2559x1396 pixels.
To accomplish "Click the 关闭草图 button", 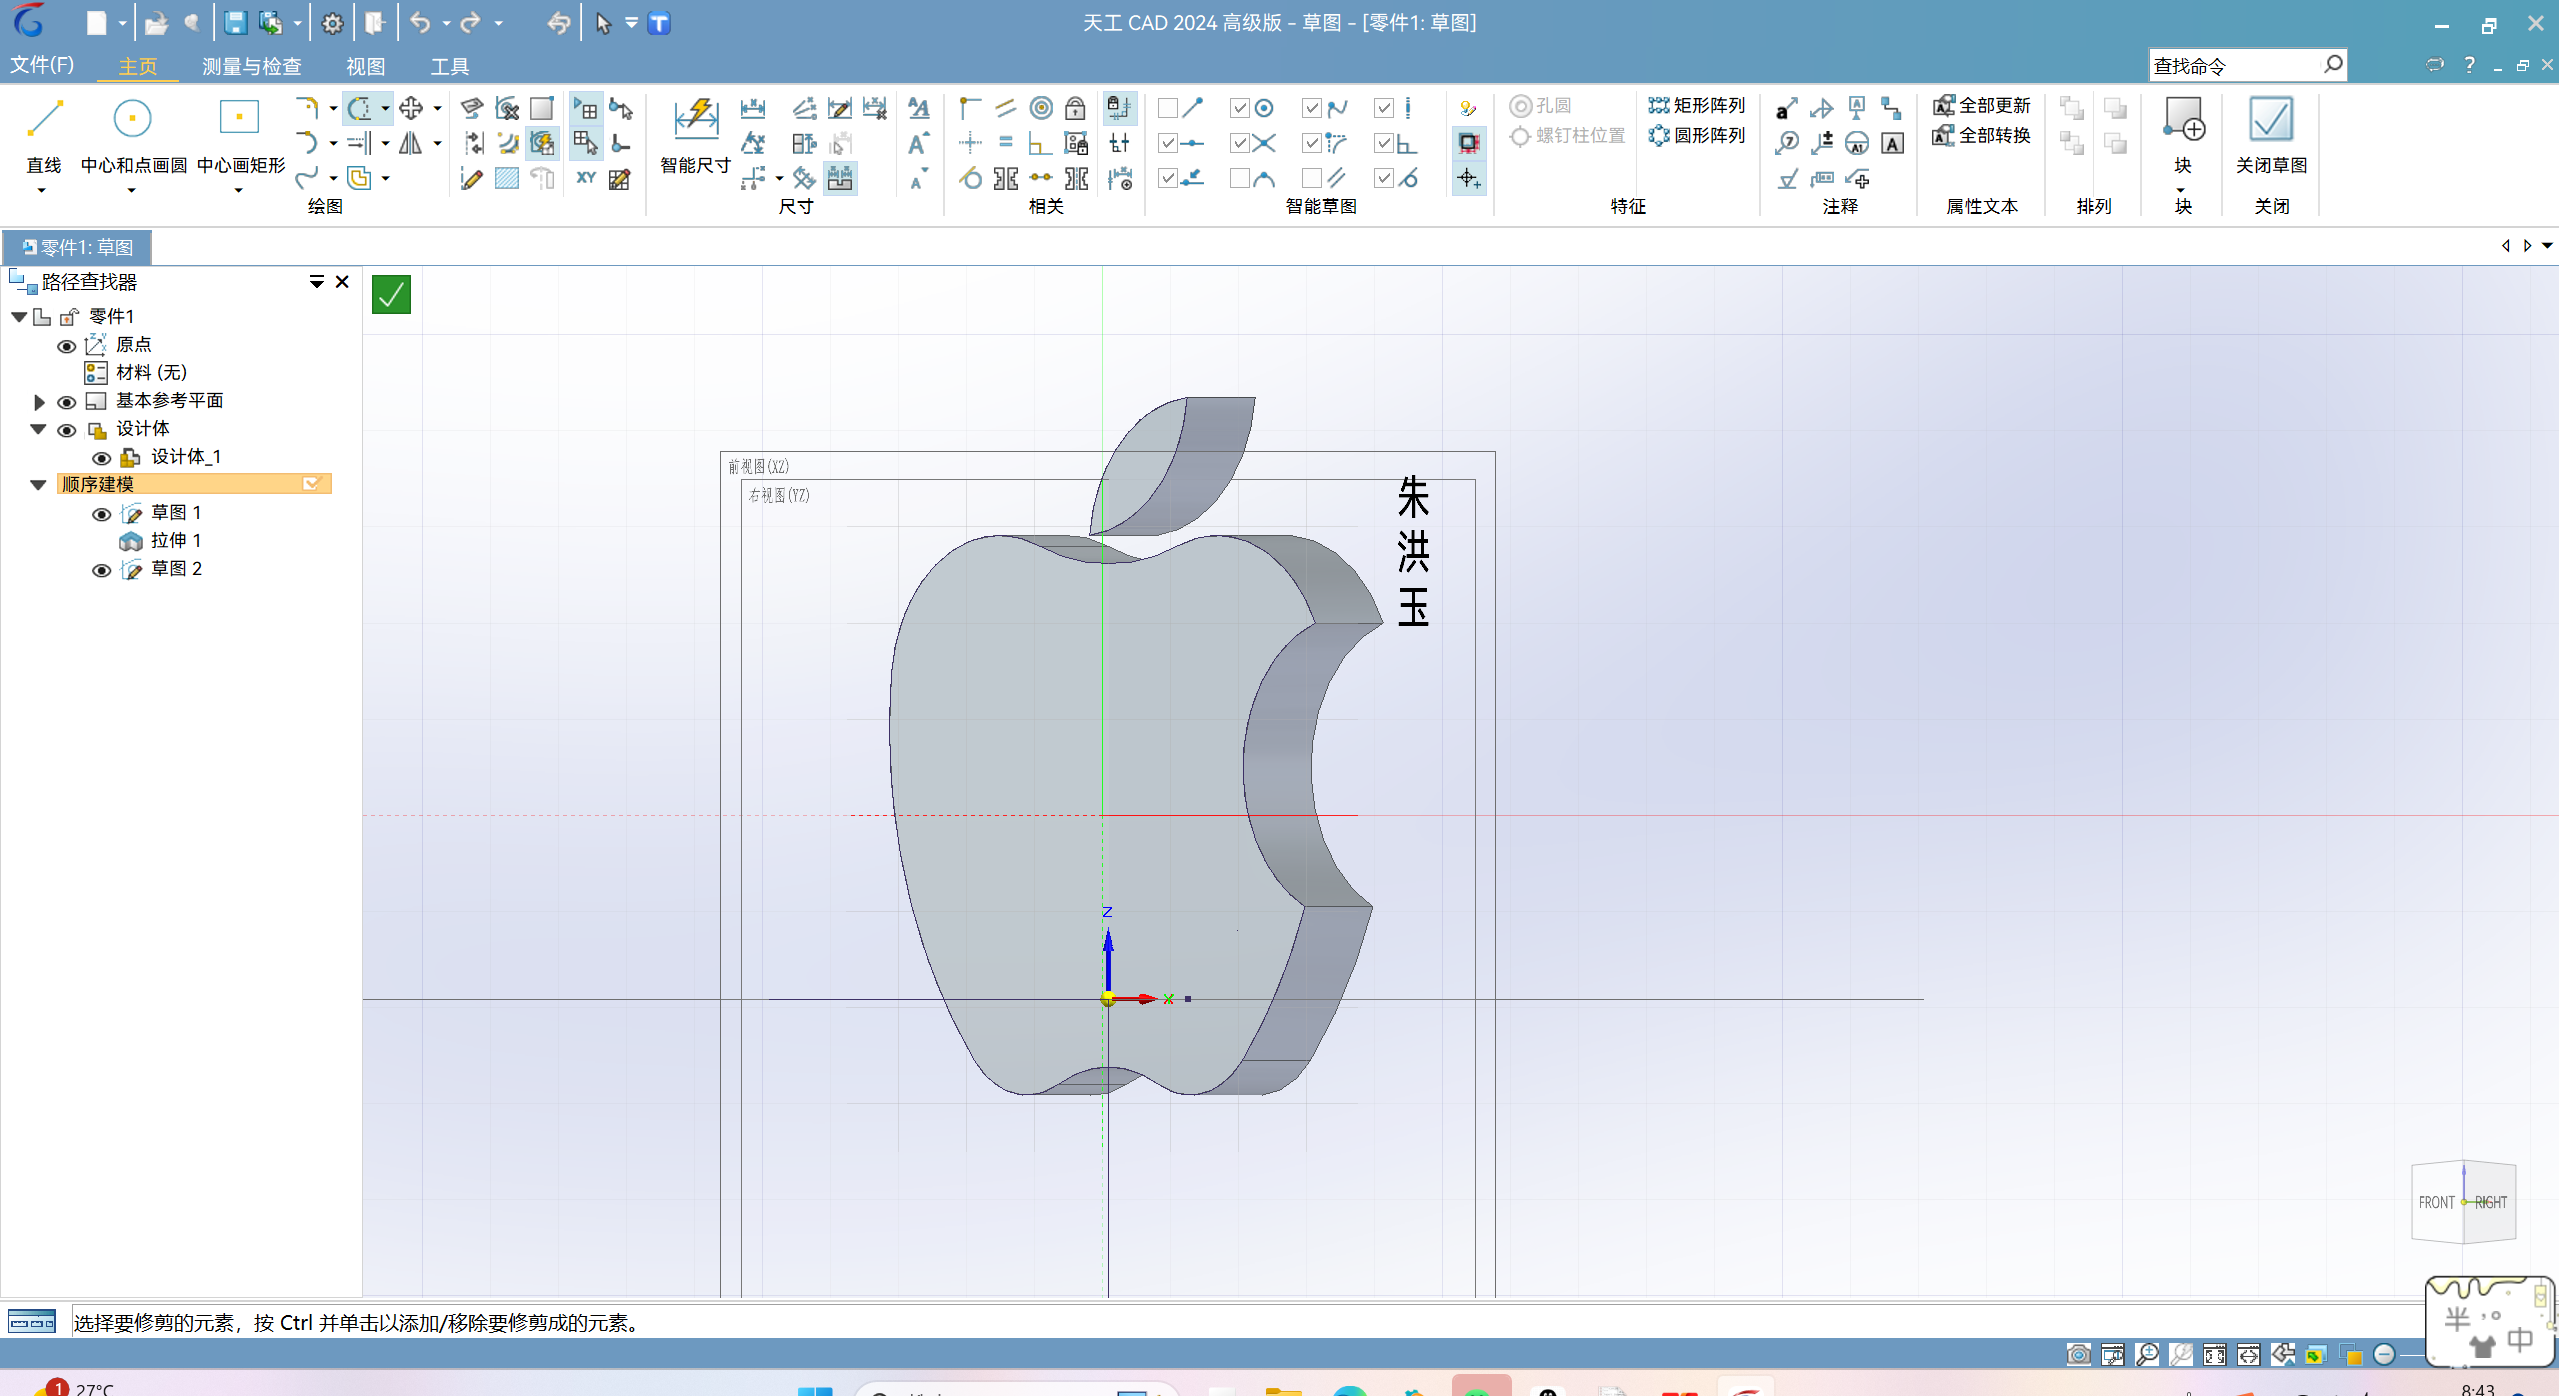I will (2271, 137).
